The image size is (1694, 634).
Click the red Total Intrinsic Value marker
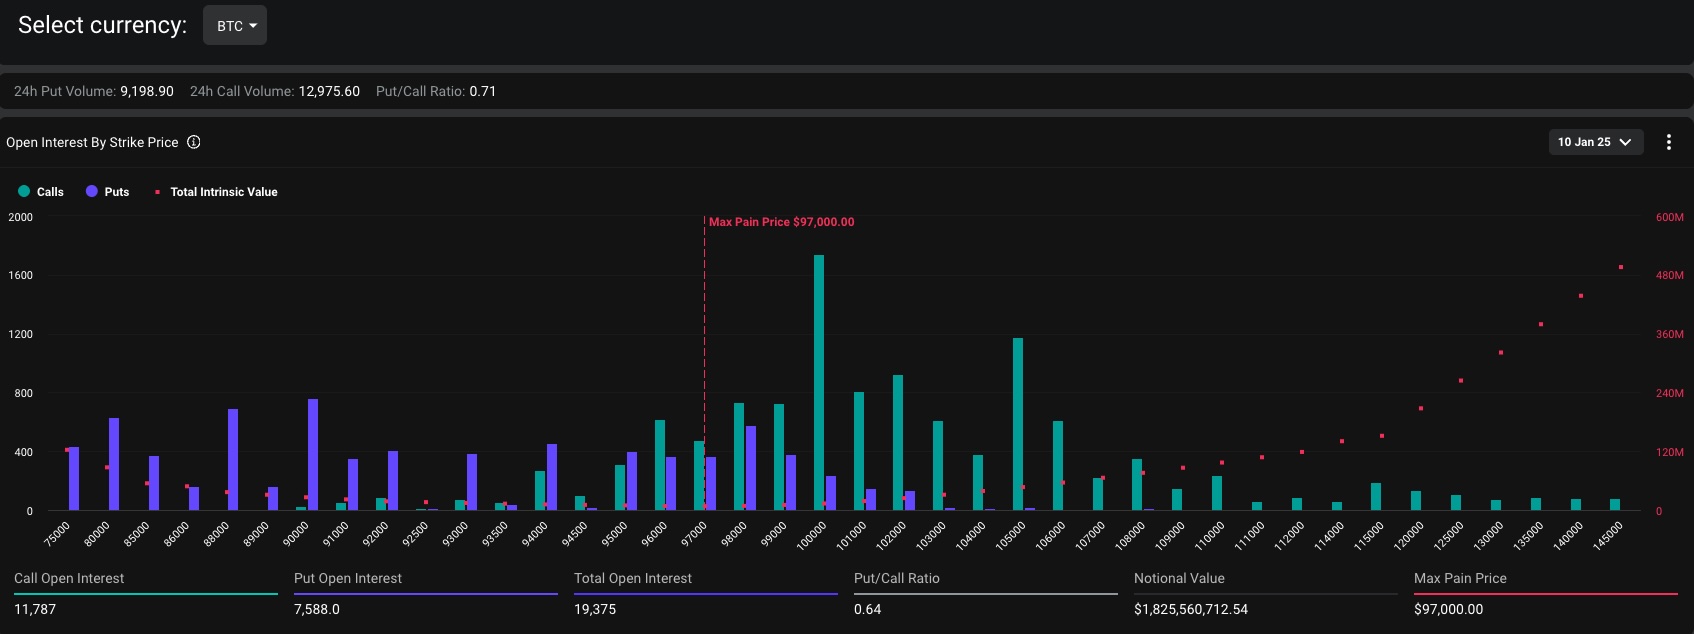click(x=157, y=192)
